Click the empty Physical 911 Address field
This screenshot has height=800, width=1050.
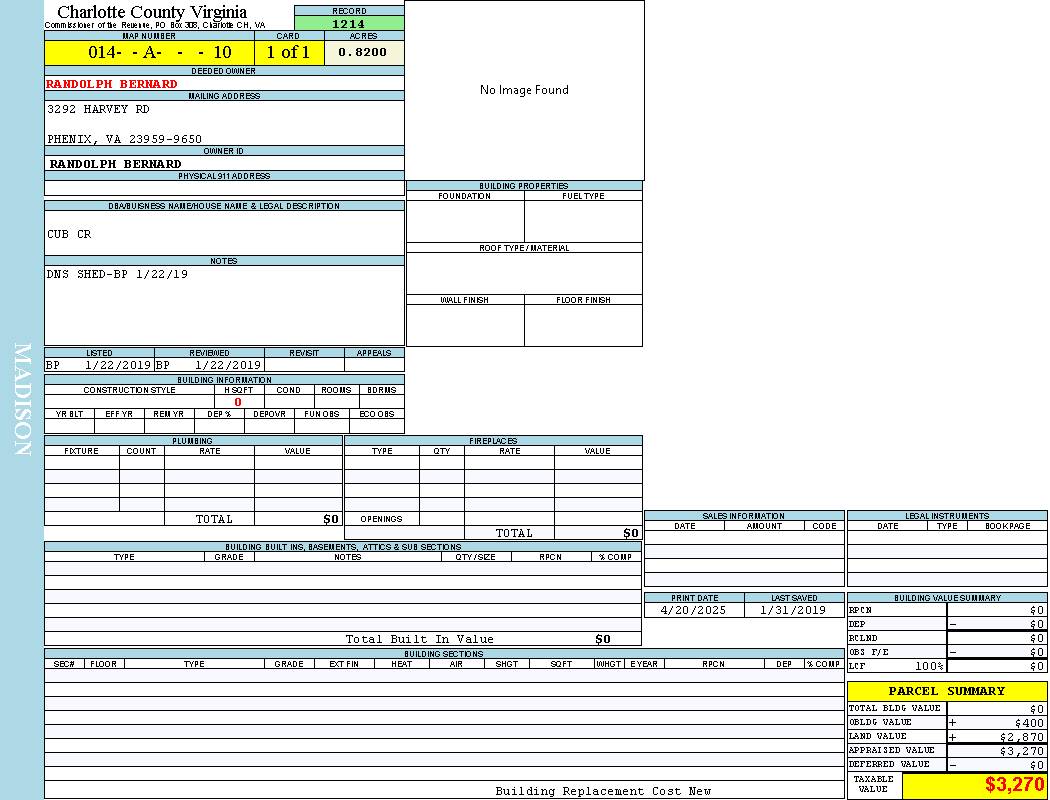(224, 187)
